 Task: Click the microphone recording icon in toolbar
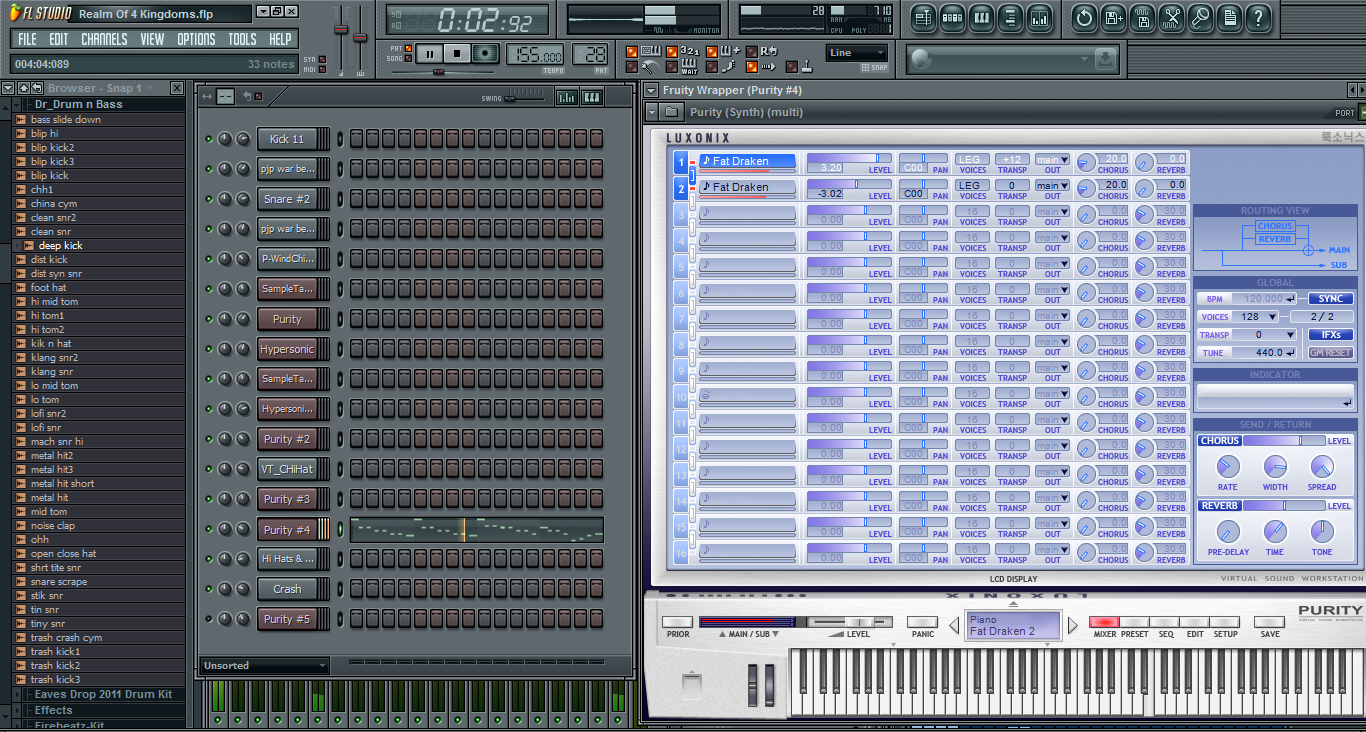click(x=1200, y=17)
